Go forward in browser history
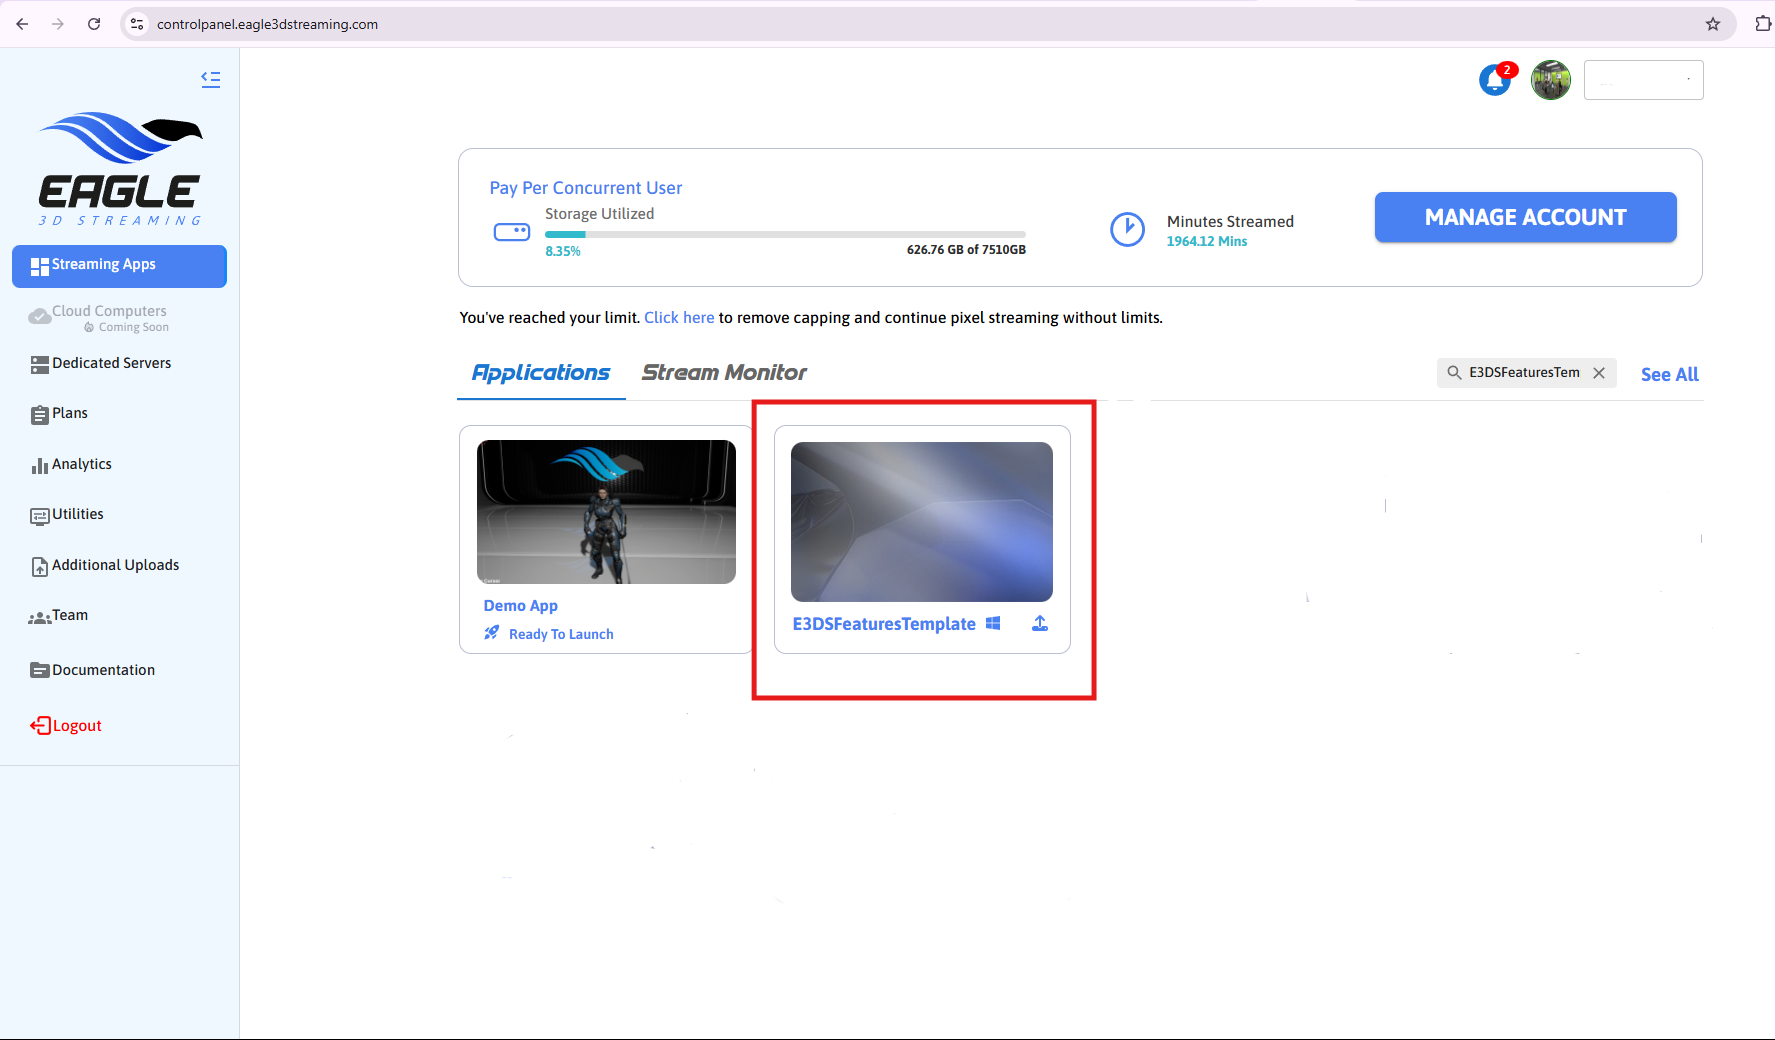Screen dimensions: 1775x1040 click(58, 24)
